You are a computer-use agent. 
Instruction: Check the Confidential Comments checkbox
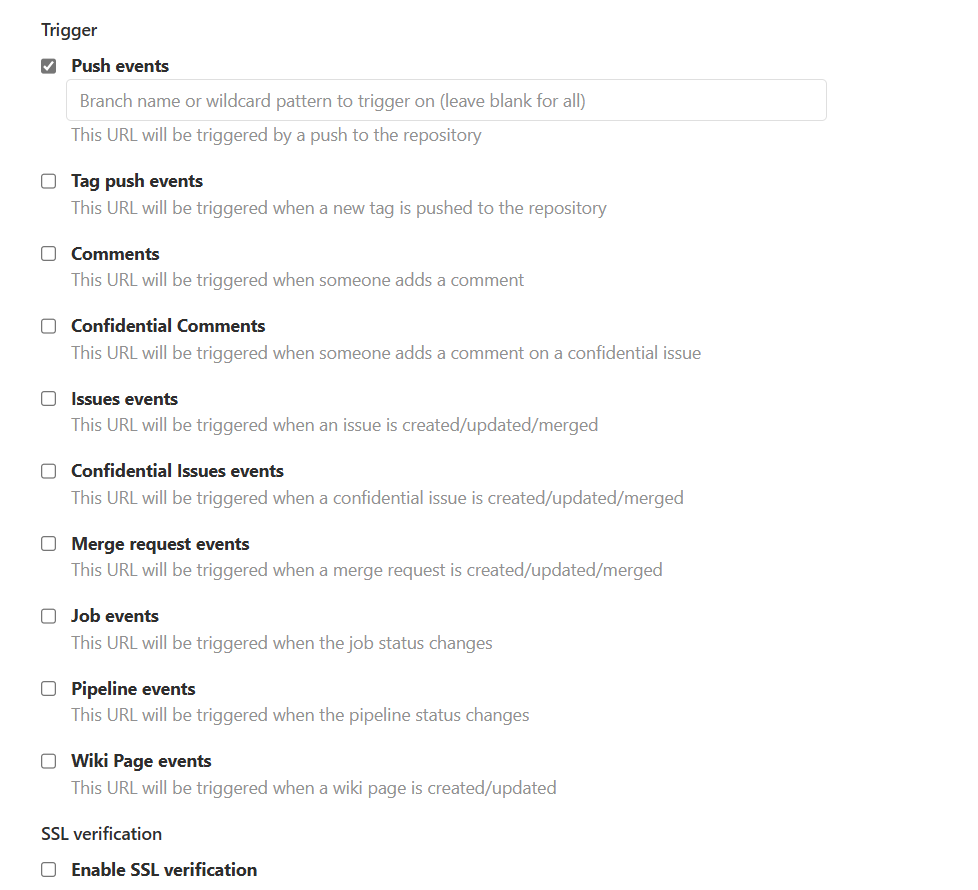pyautogui.click(x=48, y=326)
